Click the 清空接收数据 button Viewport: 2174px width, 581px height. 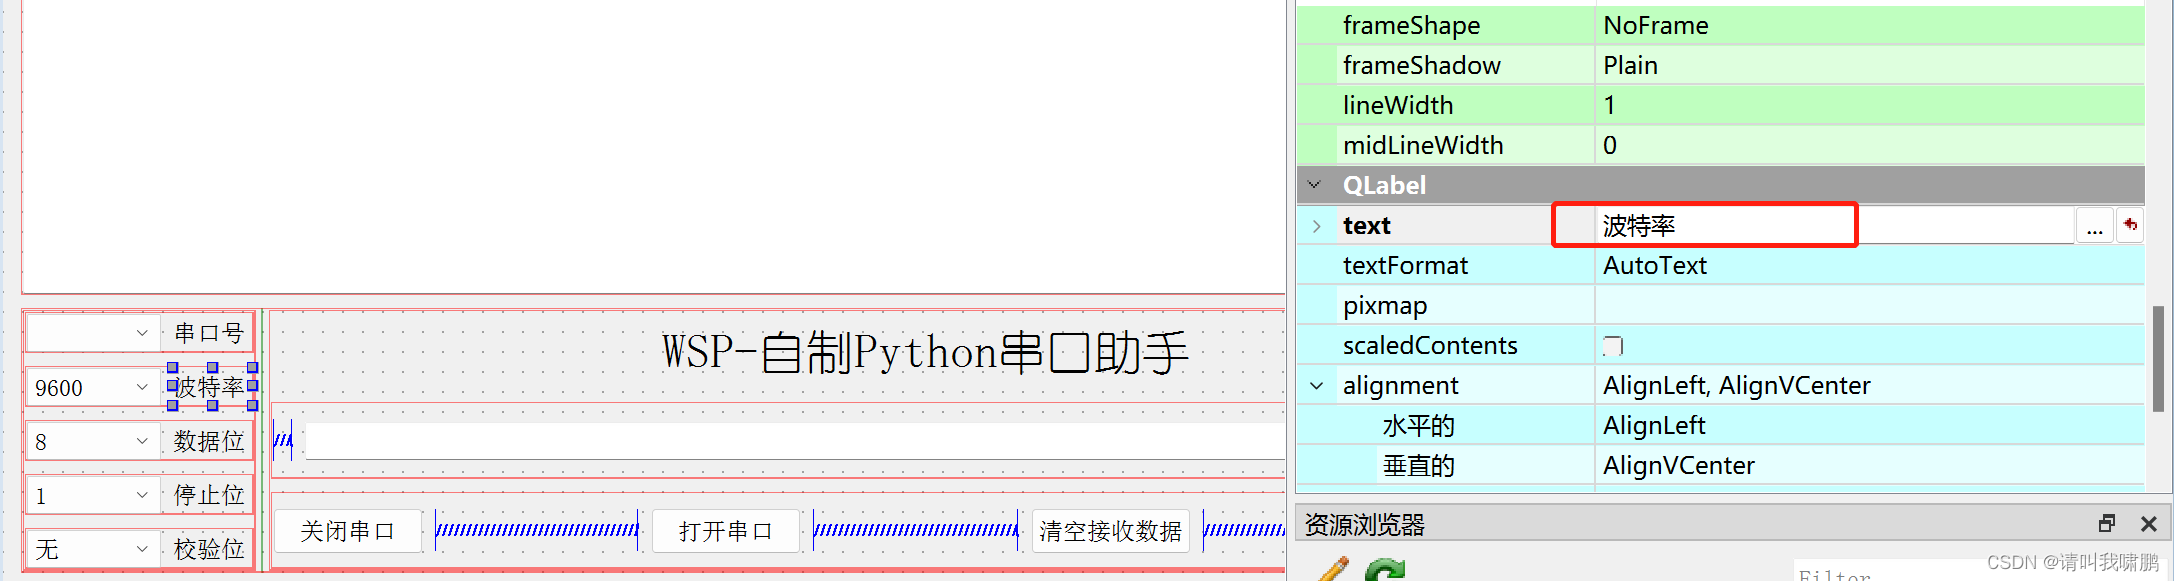[1110, 531]
